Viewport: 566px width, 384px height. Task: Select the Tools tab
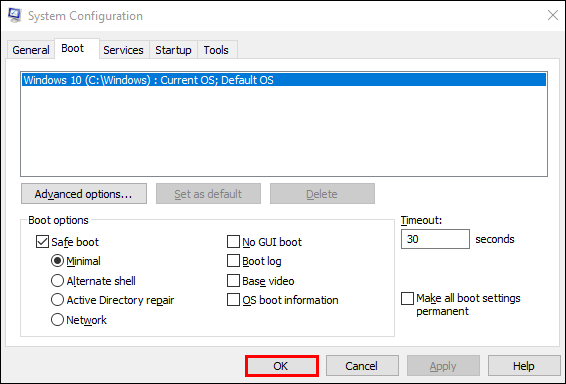click(x=216, y=50)
